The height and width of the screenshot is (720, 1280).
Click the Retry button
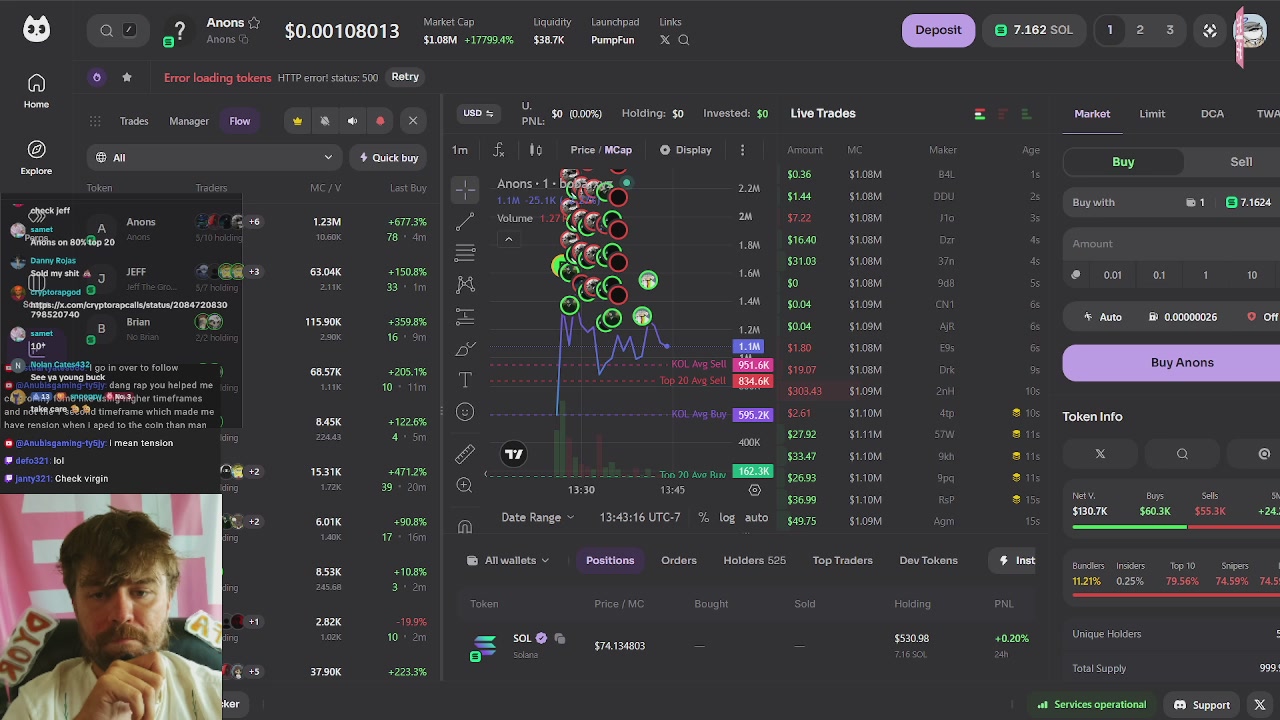pos(405,77)
